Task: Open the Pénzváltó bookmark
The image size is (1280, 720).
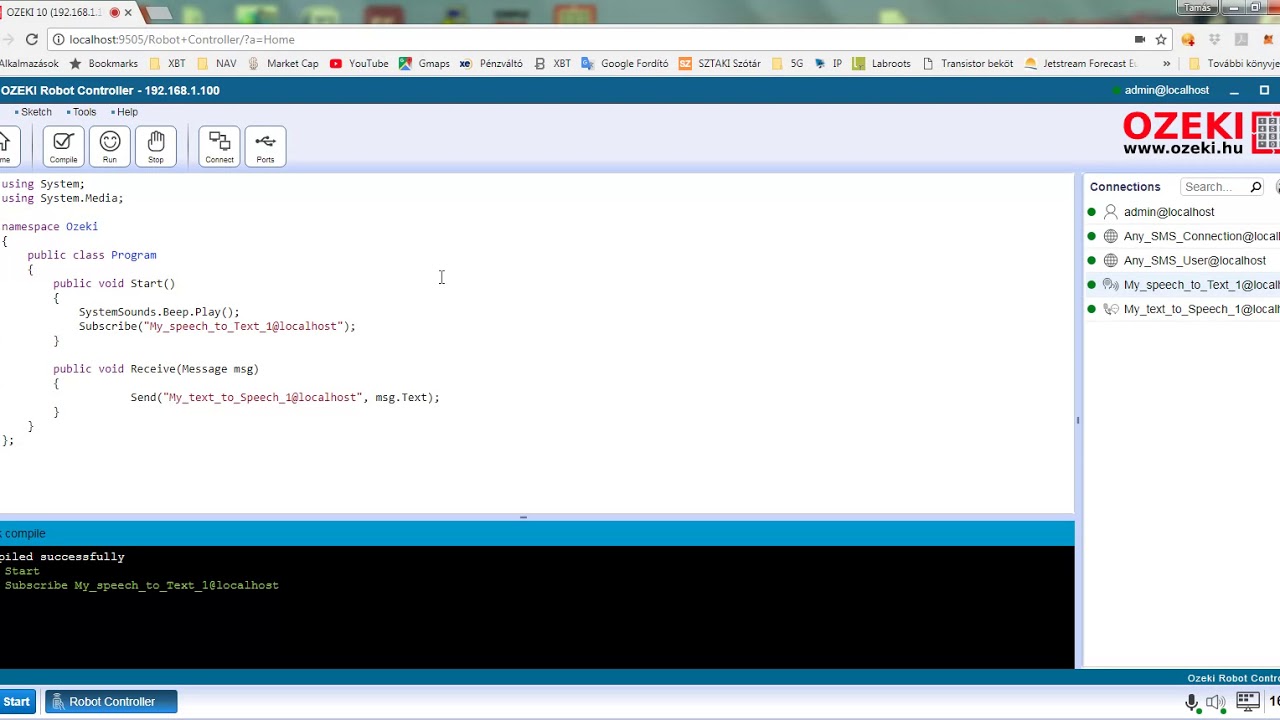Action: (x=491, y=63)
